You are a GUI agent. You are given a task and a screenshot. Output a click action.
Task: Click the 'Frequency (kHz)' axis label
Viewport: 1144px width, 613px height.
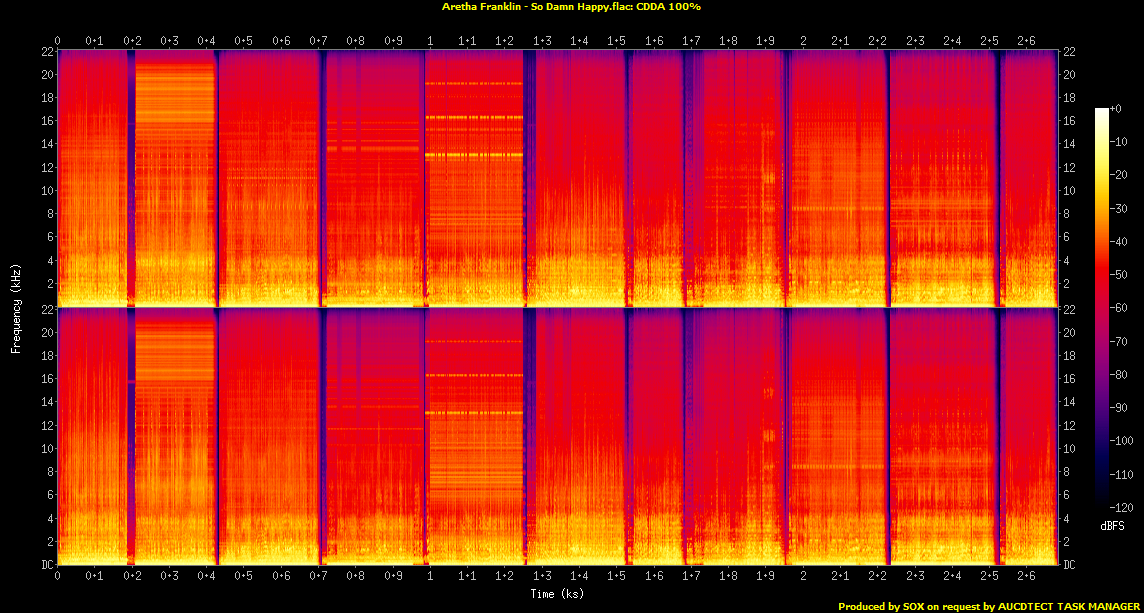coord(16,305)
